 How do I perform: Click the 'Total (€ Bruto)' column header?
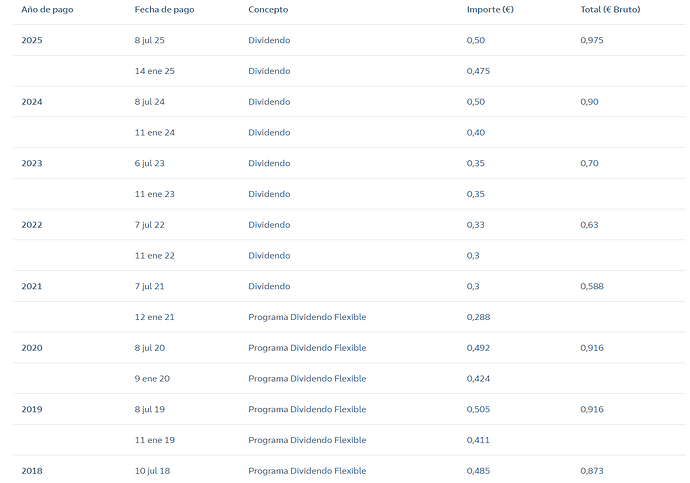[x=610, y=9]
